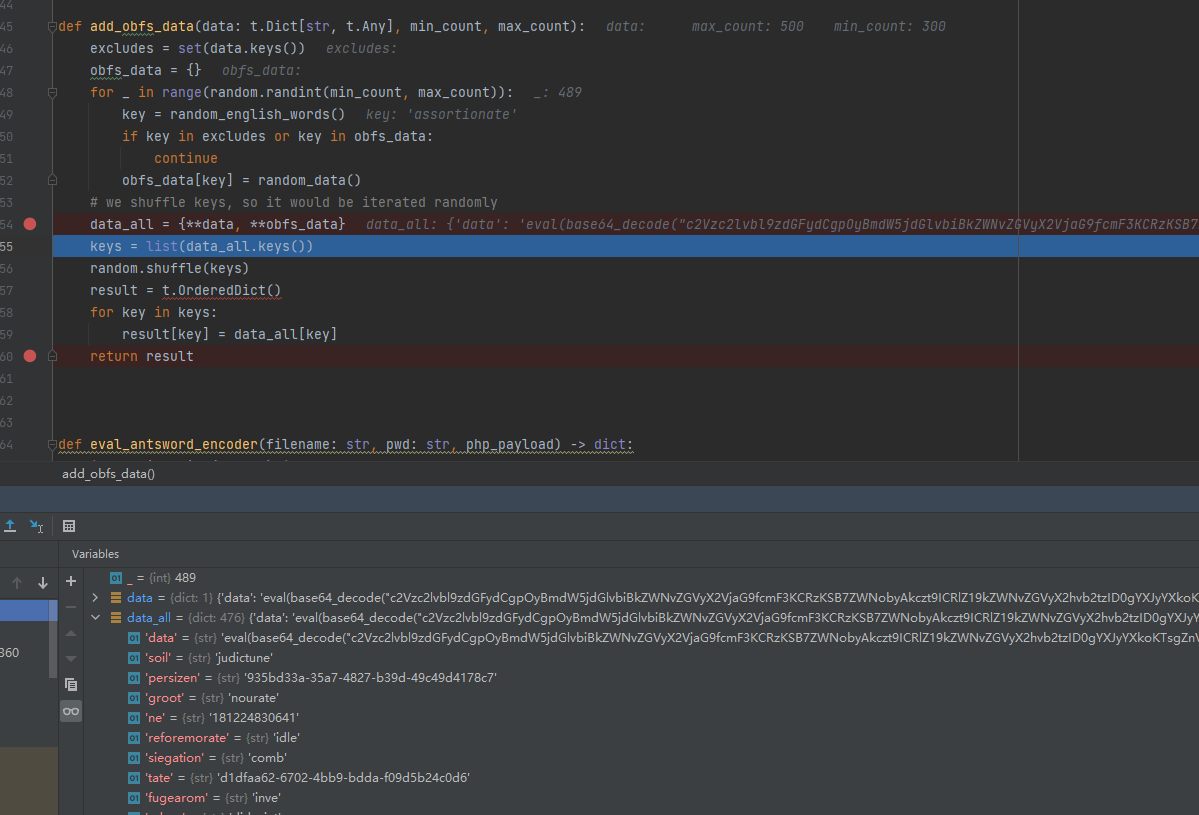Select previous frame with the up arrow
Image resolution: width=1199 pixels, height=815 pixels.
tap(17, 583)
